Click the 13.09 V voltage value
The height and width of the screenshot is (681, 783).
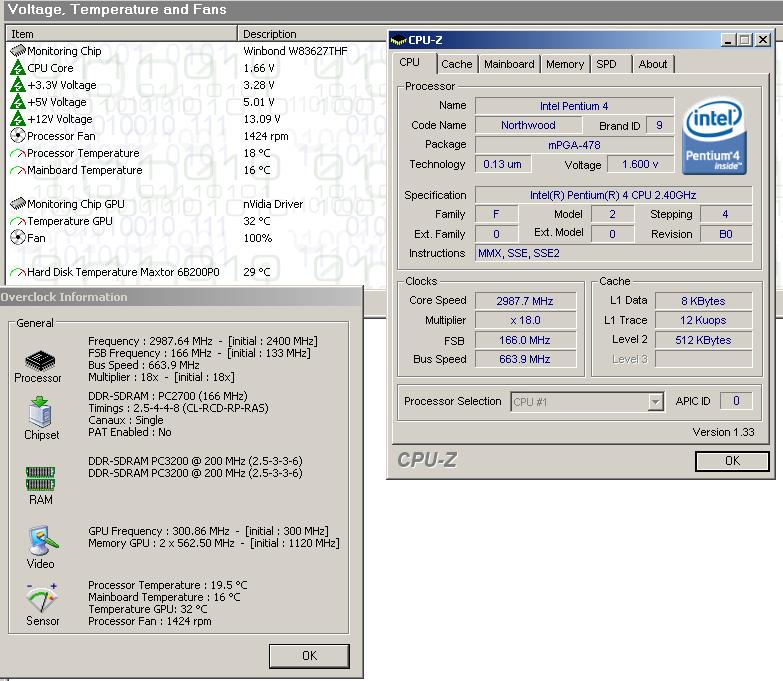pos(262,119)
